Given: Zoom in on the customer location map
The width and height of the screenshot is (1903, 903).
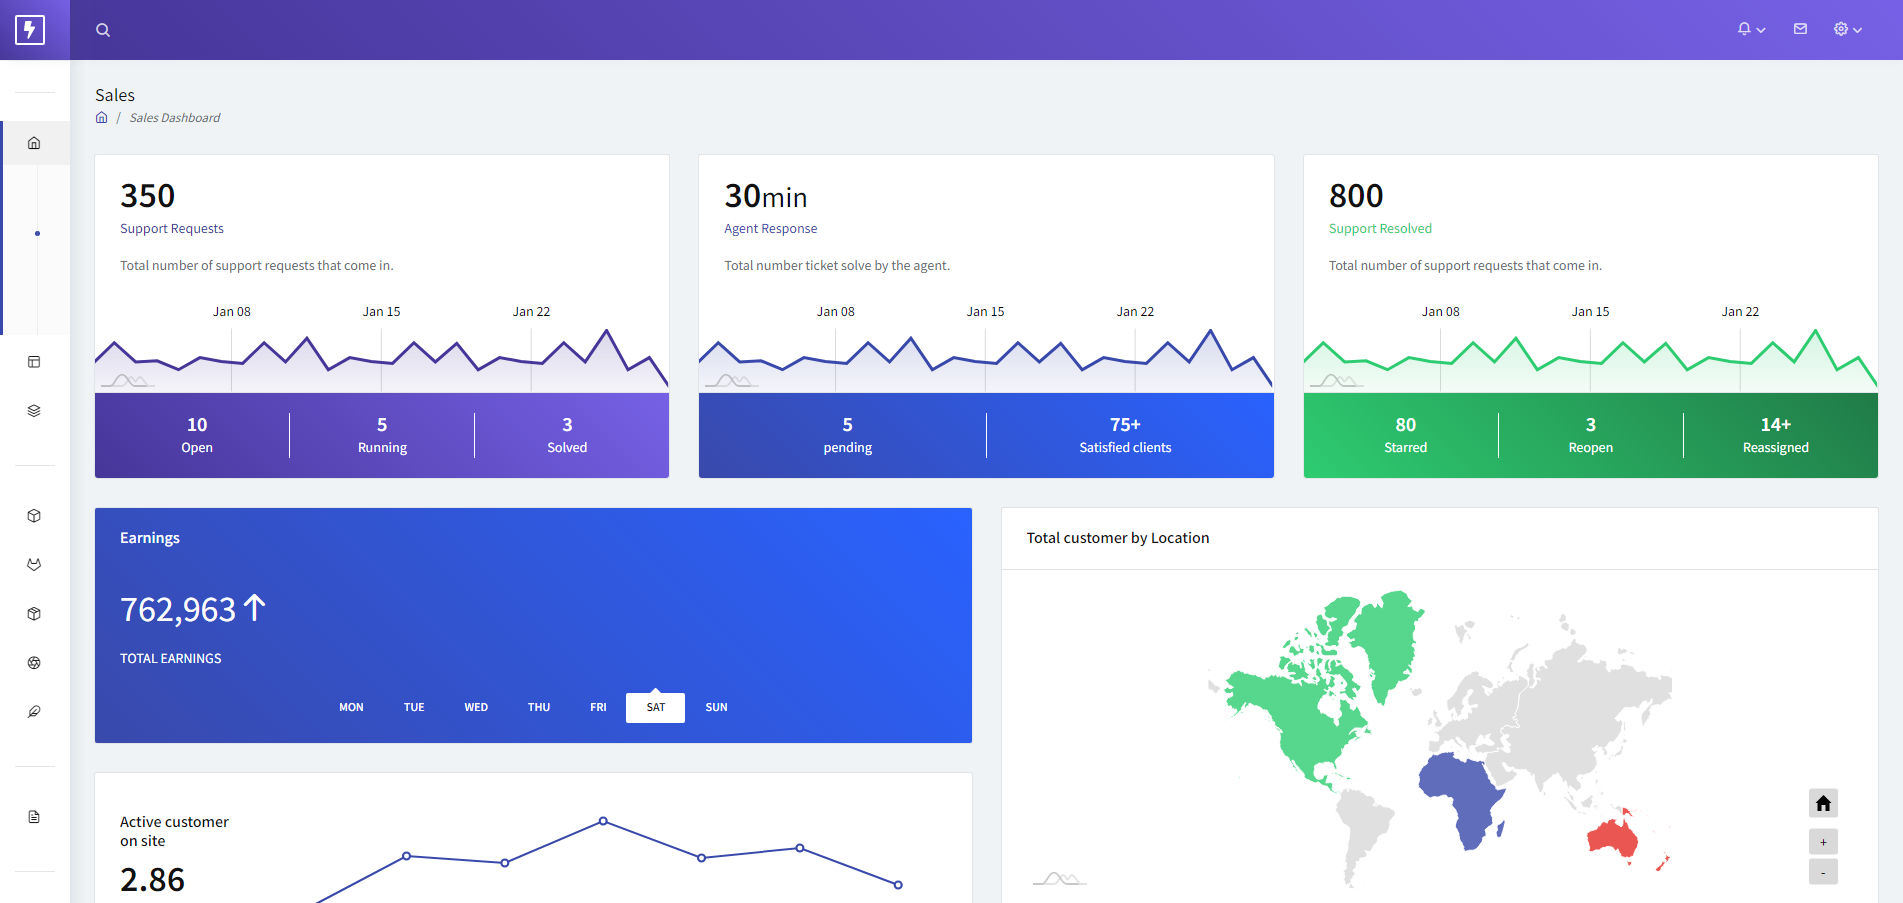Looking at the screenshot, I should (x=1823, y=841).
